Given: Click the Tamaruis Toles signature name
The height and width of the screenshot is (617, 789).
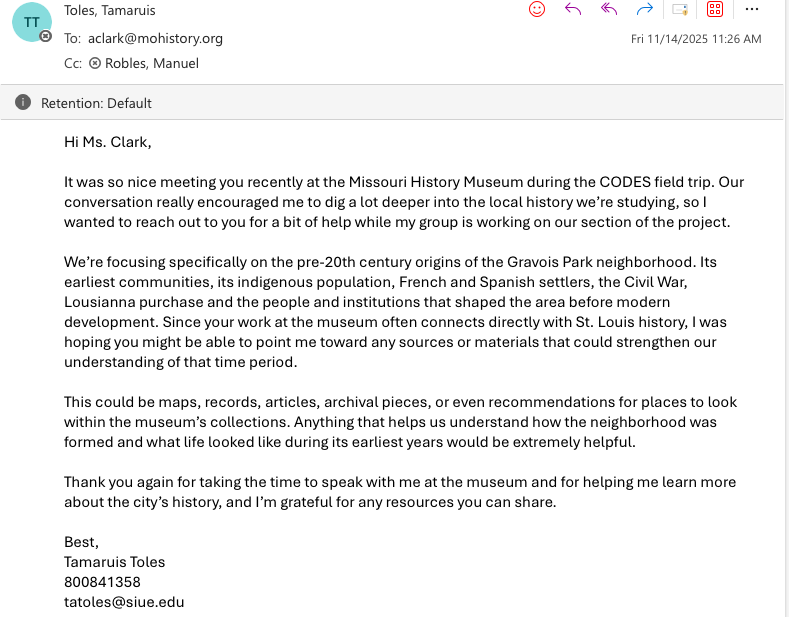Looking at the screenshot, I should 115,562.
